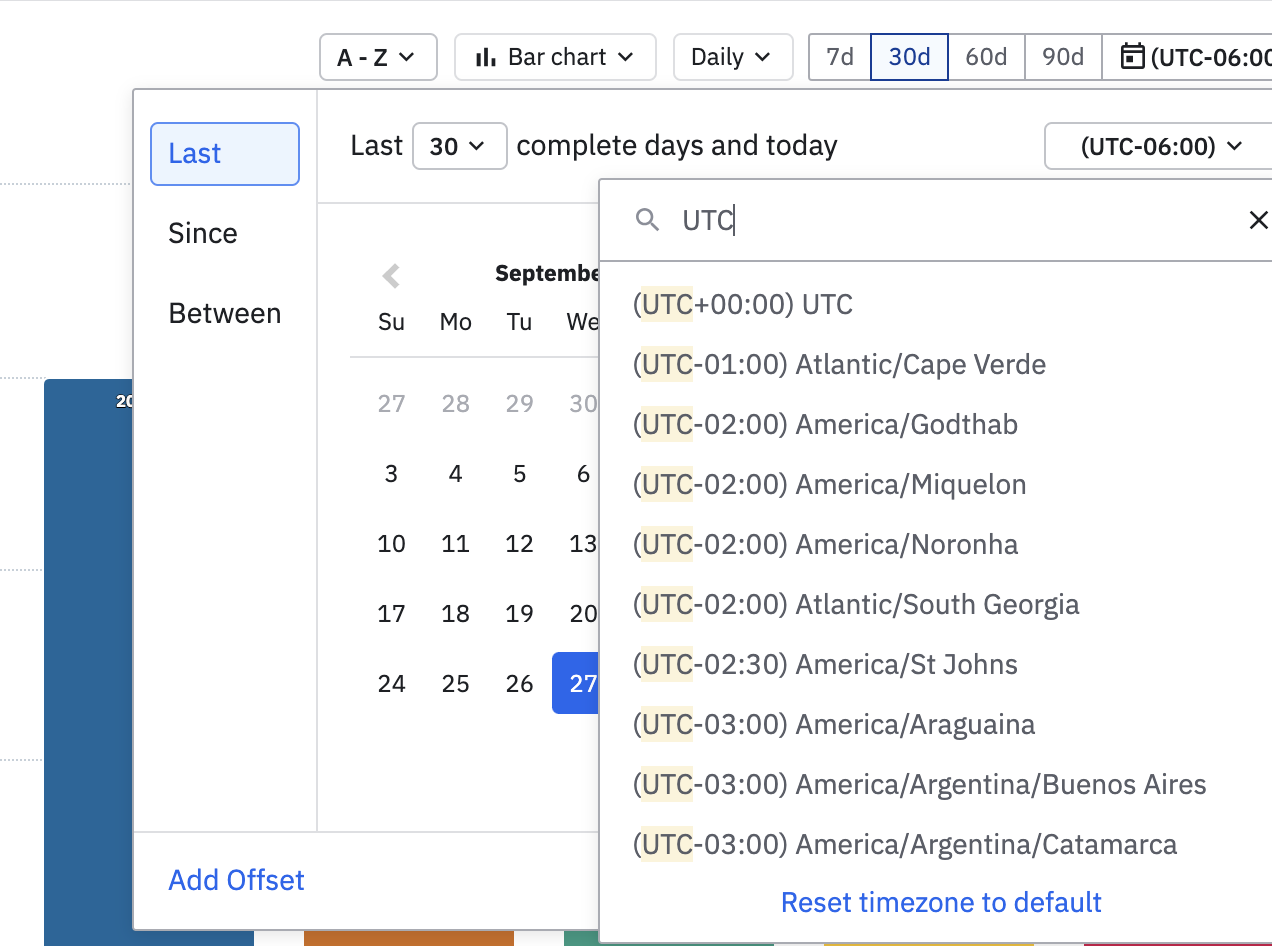1272x946 pixels.
Task: Clear the timezone search with X
Action: point(1258,220)
